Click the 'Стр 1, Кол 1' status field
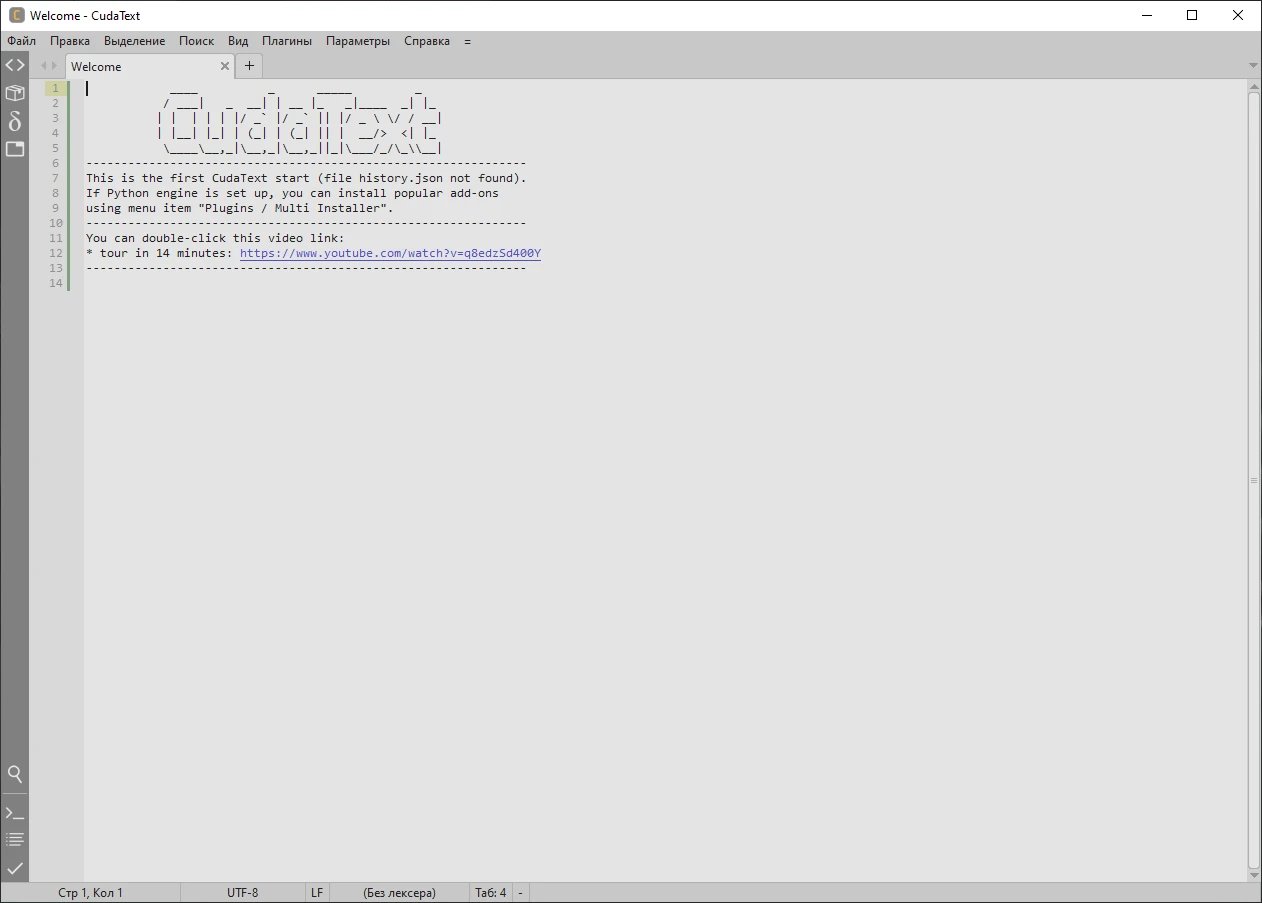This screenshot has width=1262, height=903. 90,893
